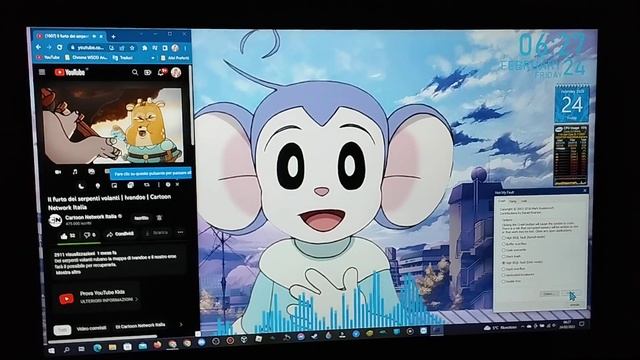The image size is (640, 360).
Task: Open the YouTube bookmark in bookmarks bar
Action: point(48,58)
